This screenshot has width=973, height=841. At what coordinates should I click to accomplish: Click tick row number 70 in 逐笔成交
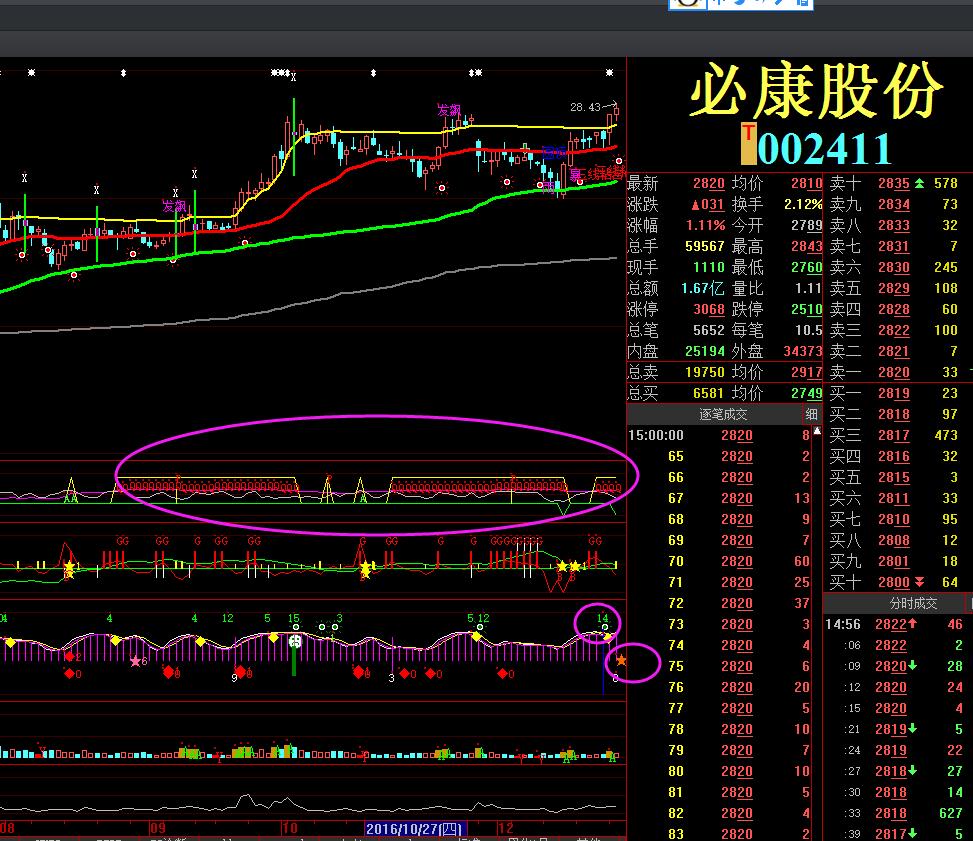676,561
